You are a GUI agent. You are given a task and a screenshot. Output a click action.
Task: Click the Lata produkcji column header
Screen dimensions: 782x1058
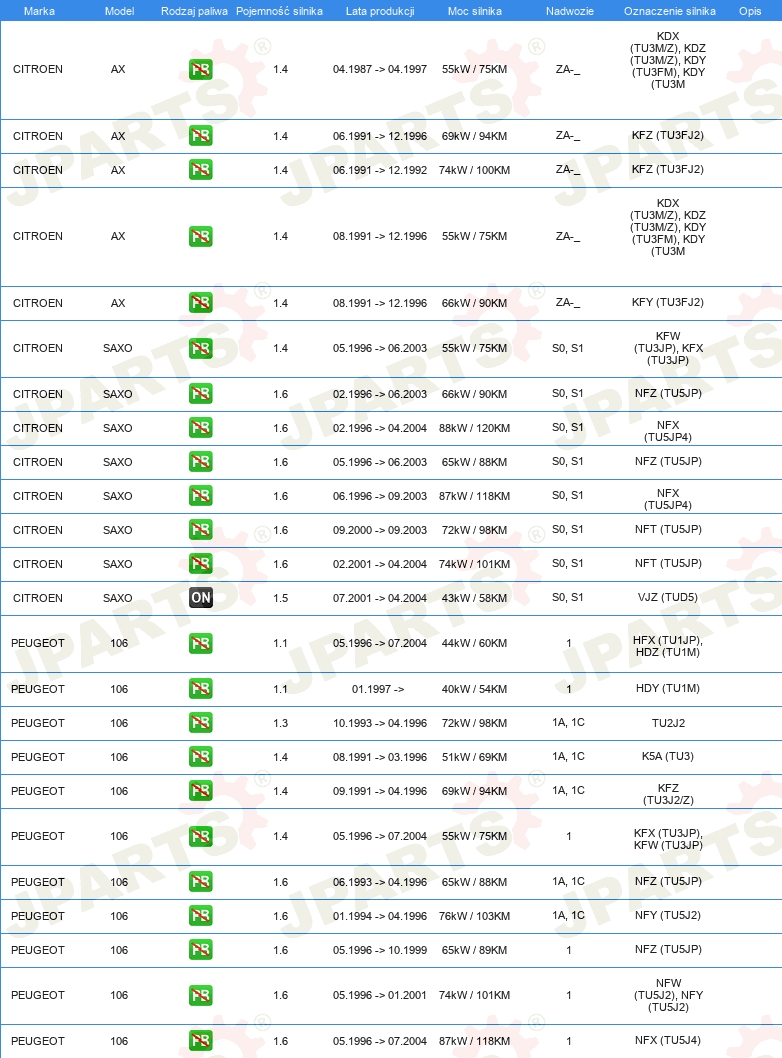pos(380,11)
